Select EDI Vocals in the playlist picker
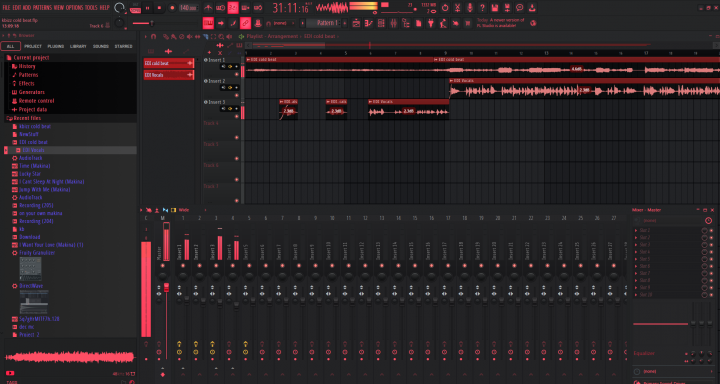The height and width of the screenshot is (384, 720). coord(169,75)
